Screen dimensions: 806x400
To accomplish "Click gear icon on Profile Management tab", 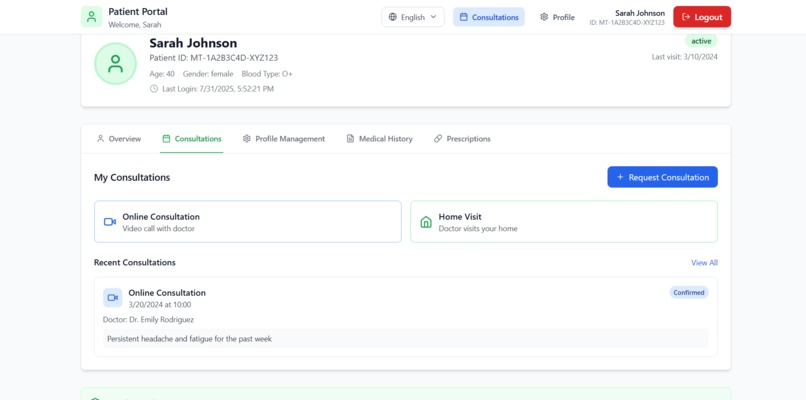I will pyautogui.click(x=247, y=138).
